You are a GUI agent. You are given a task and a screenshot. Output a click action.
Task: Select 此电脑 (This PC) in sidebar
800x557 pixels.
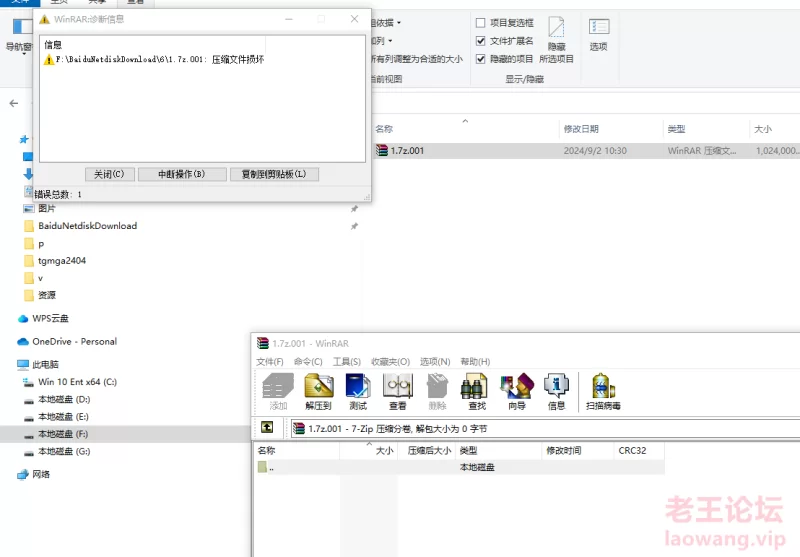pyautogui.click(x=39, y=364)
